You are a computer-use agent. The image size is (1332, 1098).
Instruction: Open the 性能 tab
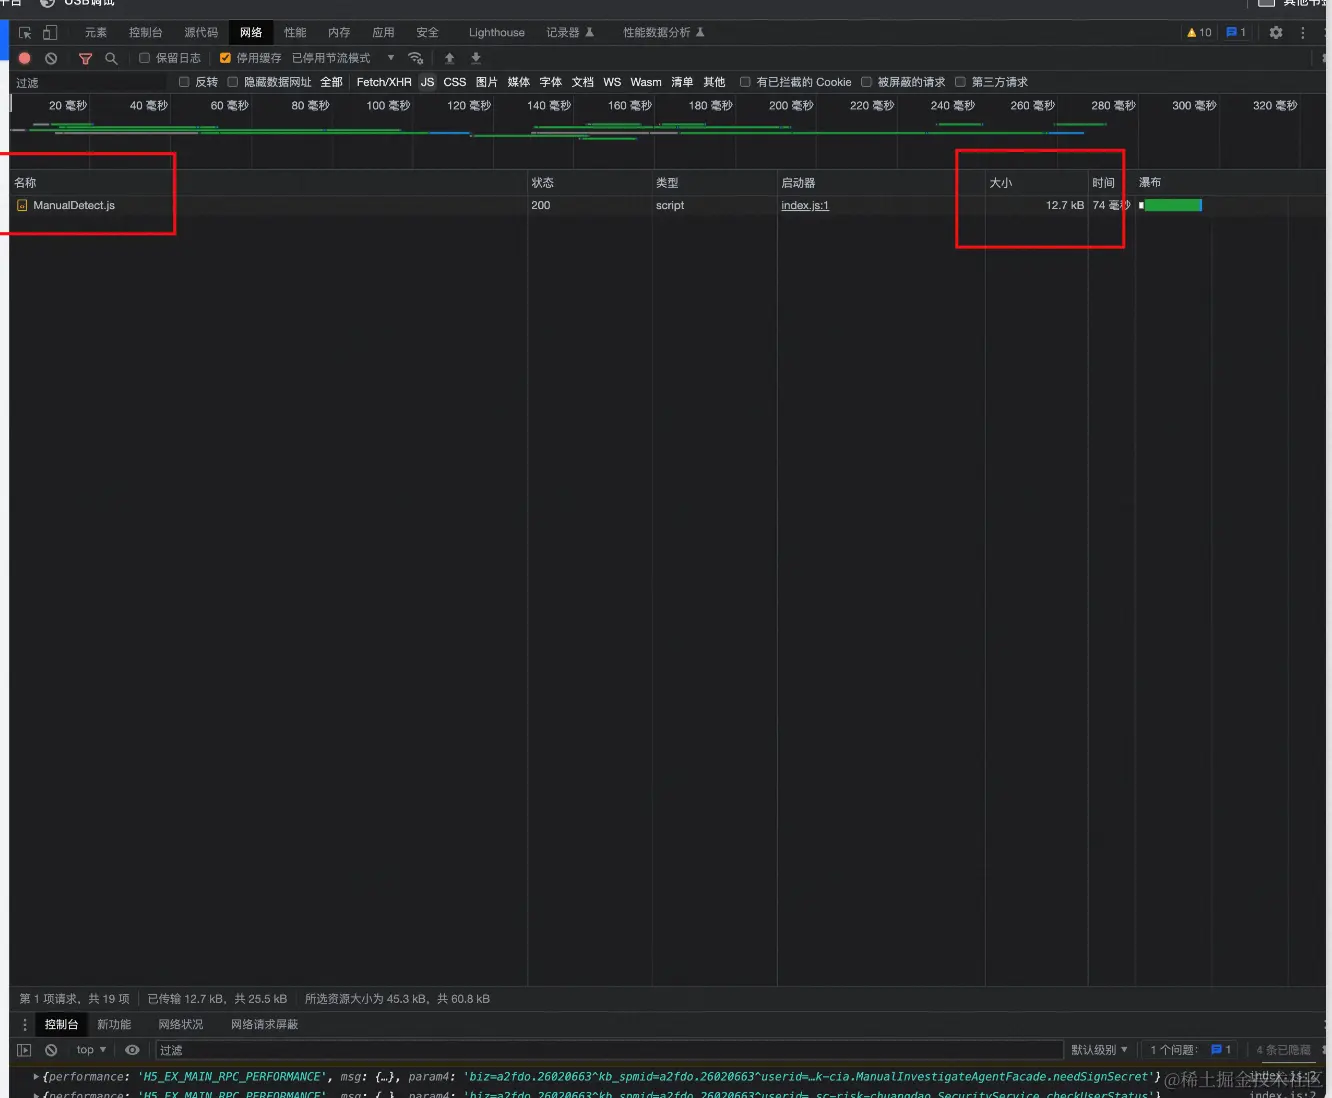click(x=295, y=33)
